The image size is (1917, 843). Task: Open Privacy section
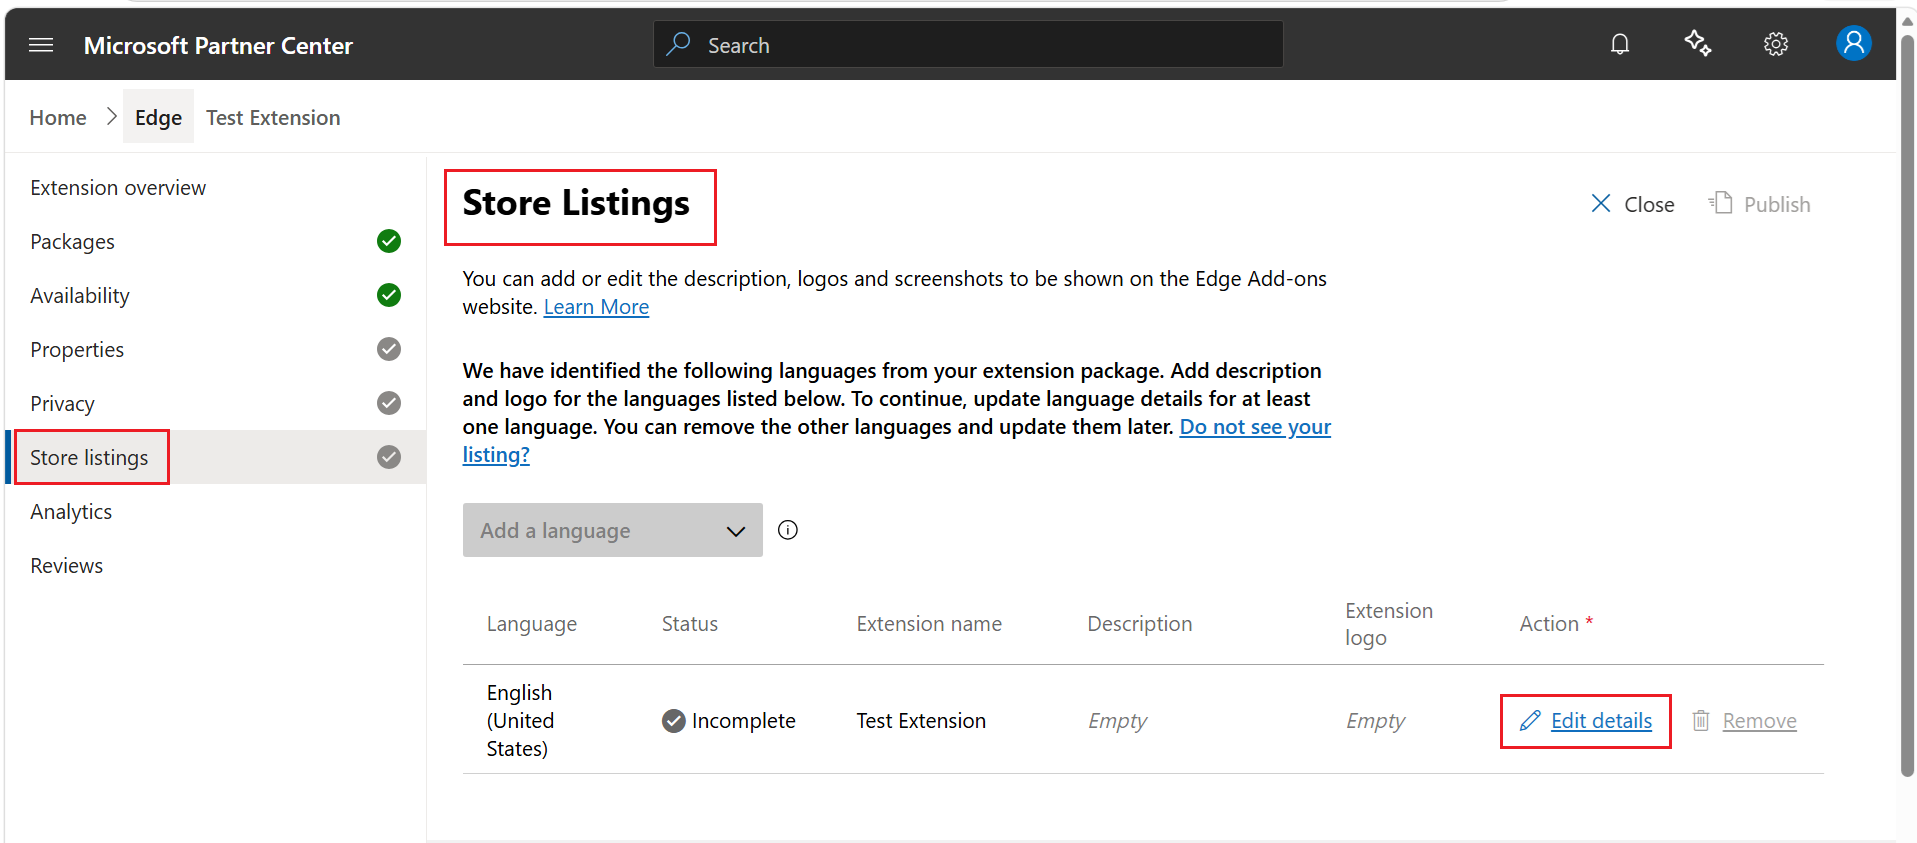coord(62,404)
